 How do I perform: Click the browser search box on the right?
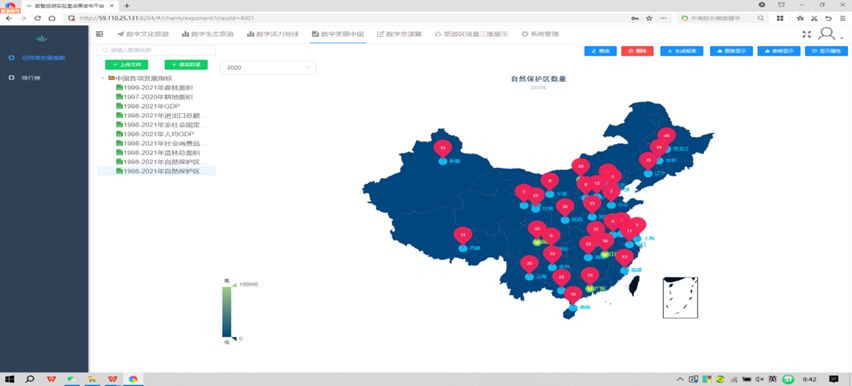pos(724,18)
